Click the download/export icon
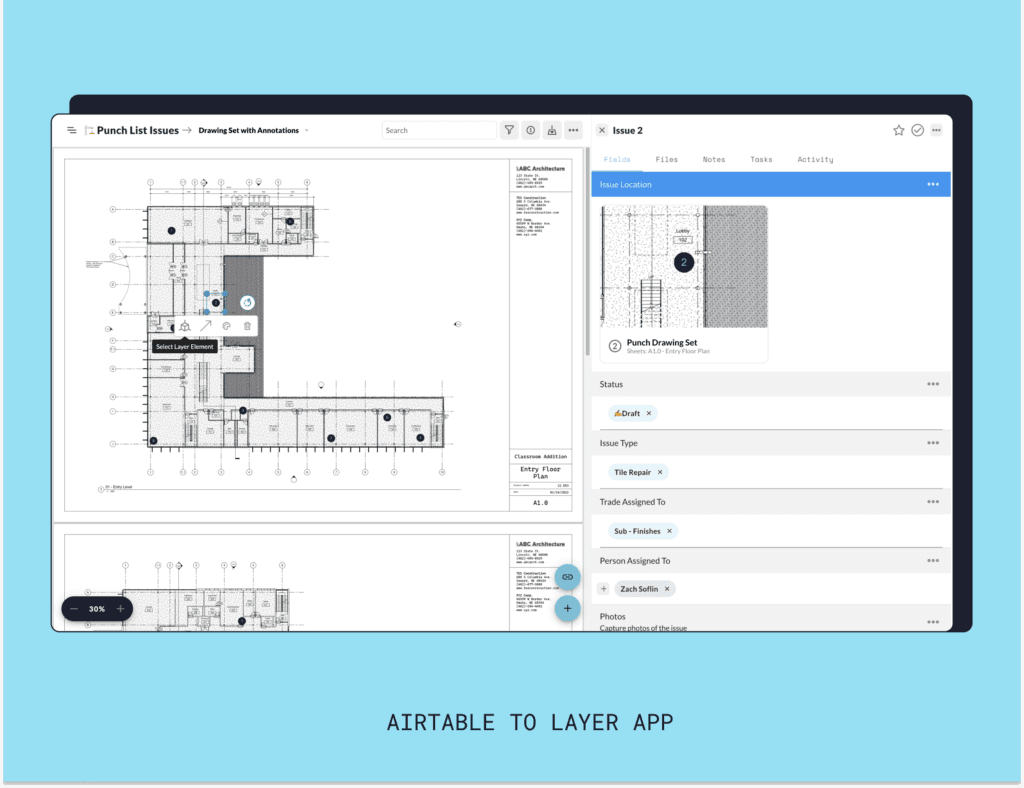The image size is (1024, 788). click(x=552, y=131)
